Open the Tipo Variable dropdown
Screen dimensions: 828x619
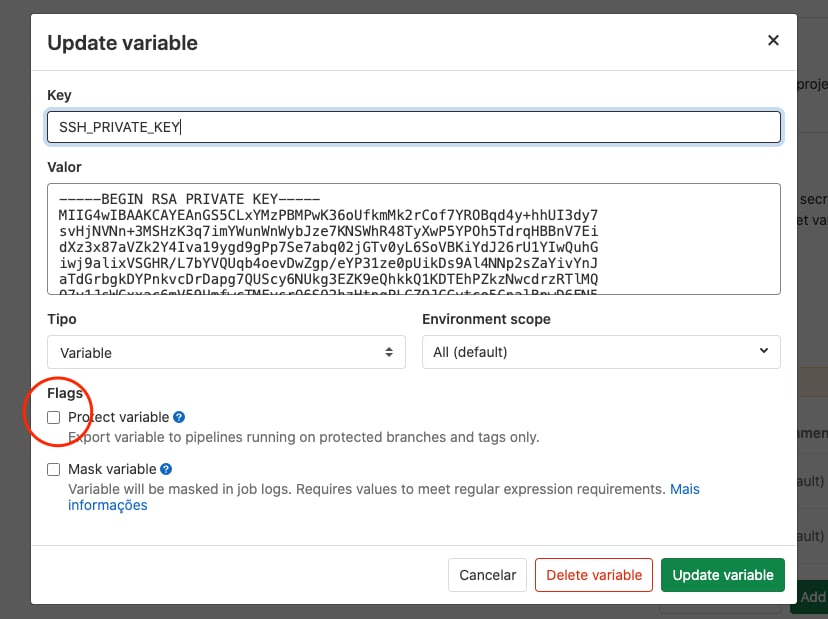tap(226, 352)
